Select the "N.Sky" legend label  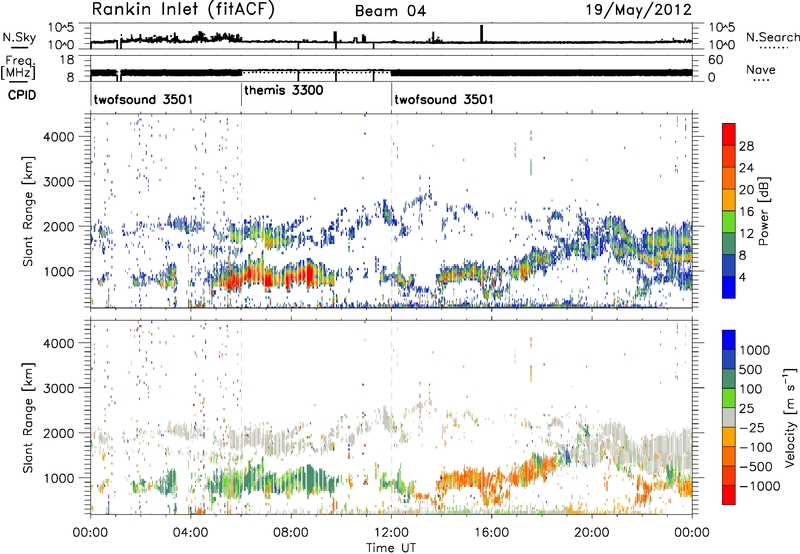point(19,37)
